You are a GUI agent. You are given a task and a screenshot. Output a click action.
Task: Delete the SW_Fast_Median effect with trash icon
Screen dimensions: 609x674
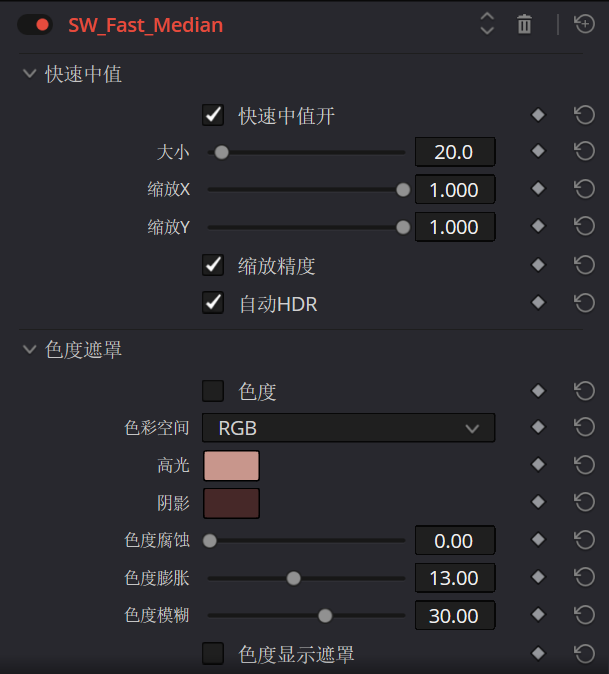click(524, 25)
